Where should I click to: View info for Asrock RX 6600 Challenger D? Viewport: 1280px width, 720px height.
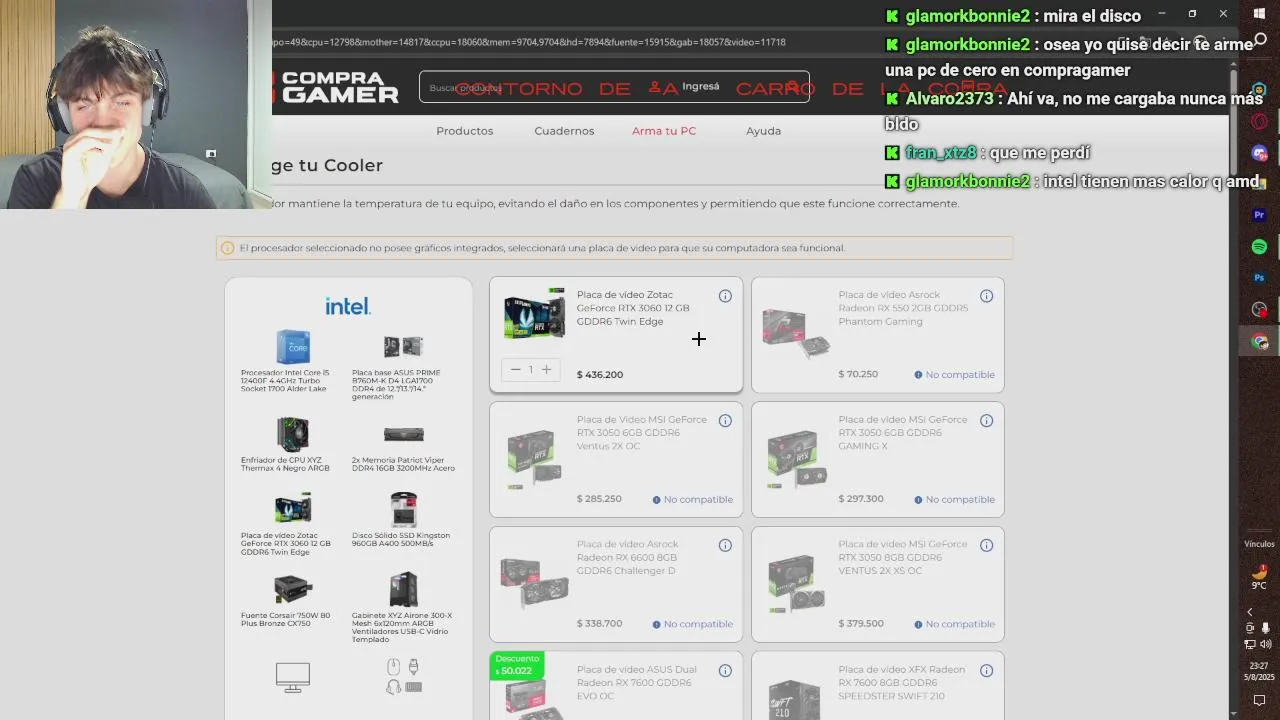click(725, 546)
